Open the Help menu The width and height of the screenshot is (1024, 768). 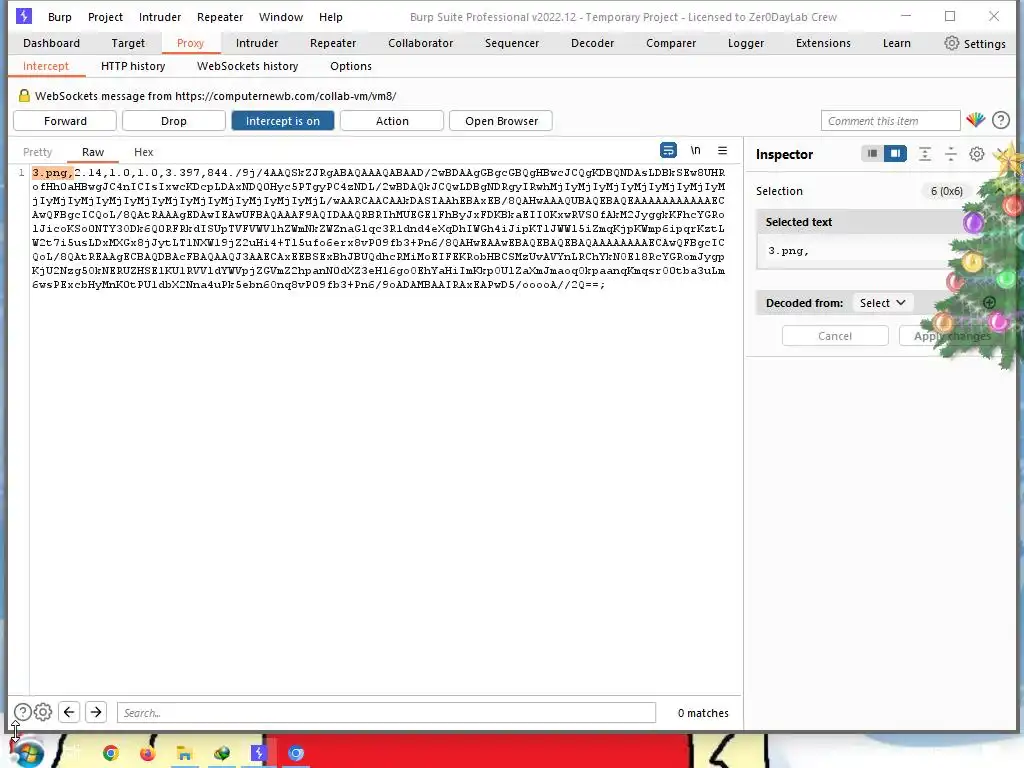330,17
